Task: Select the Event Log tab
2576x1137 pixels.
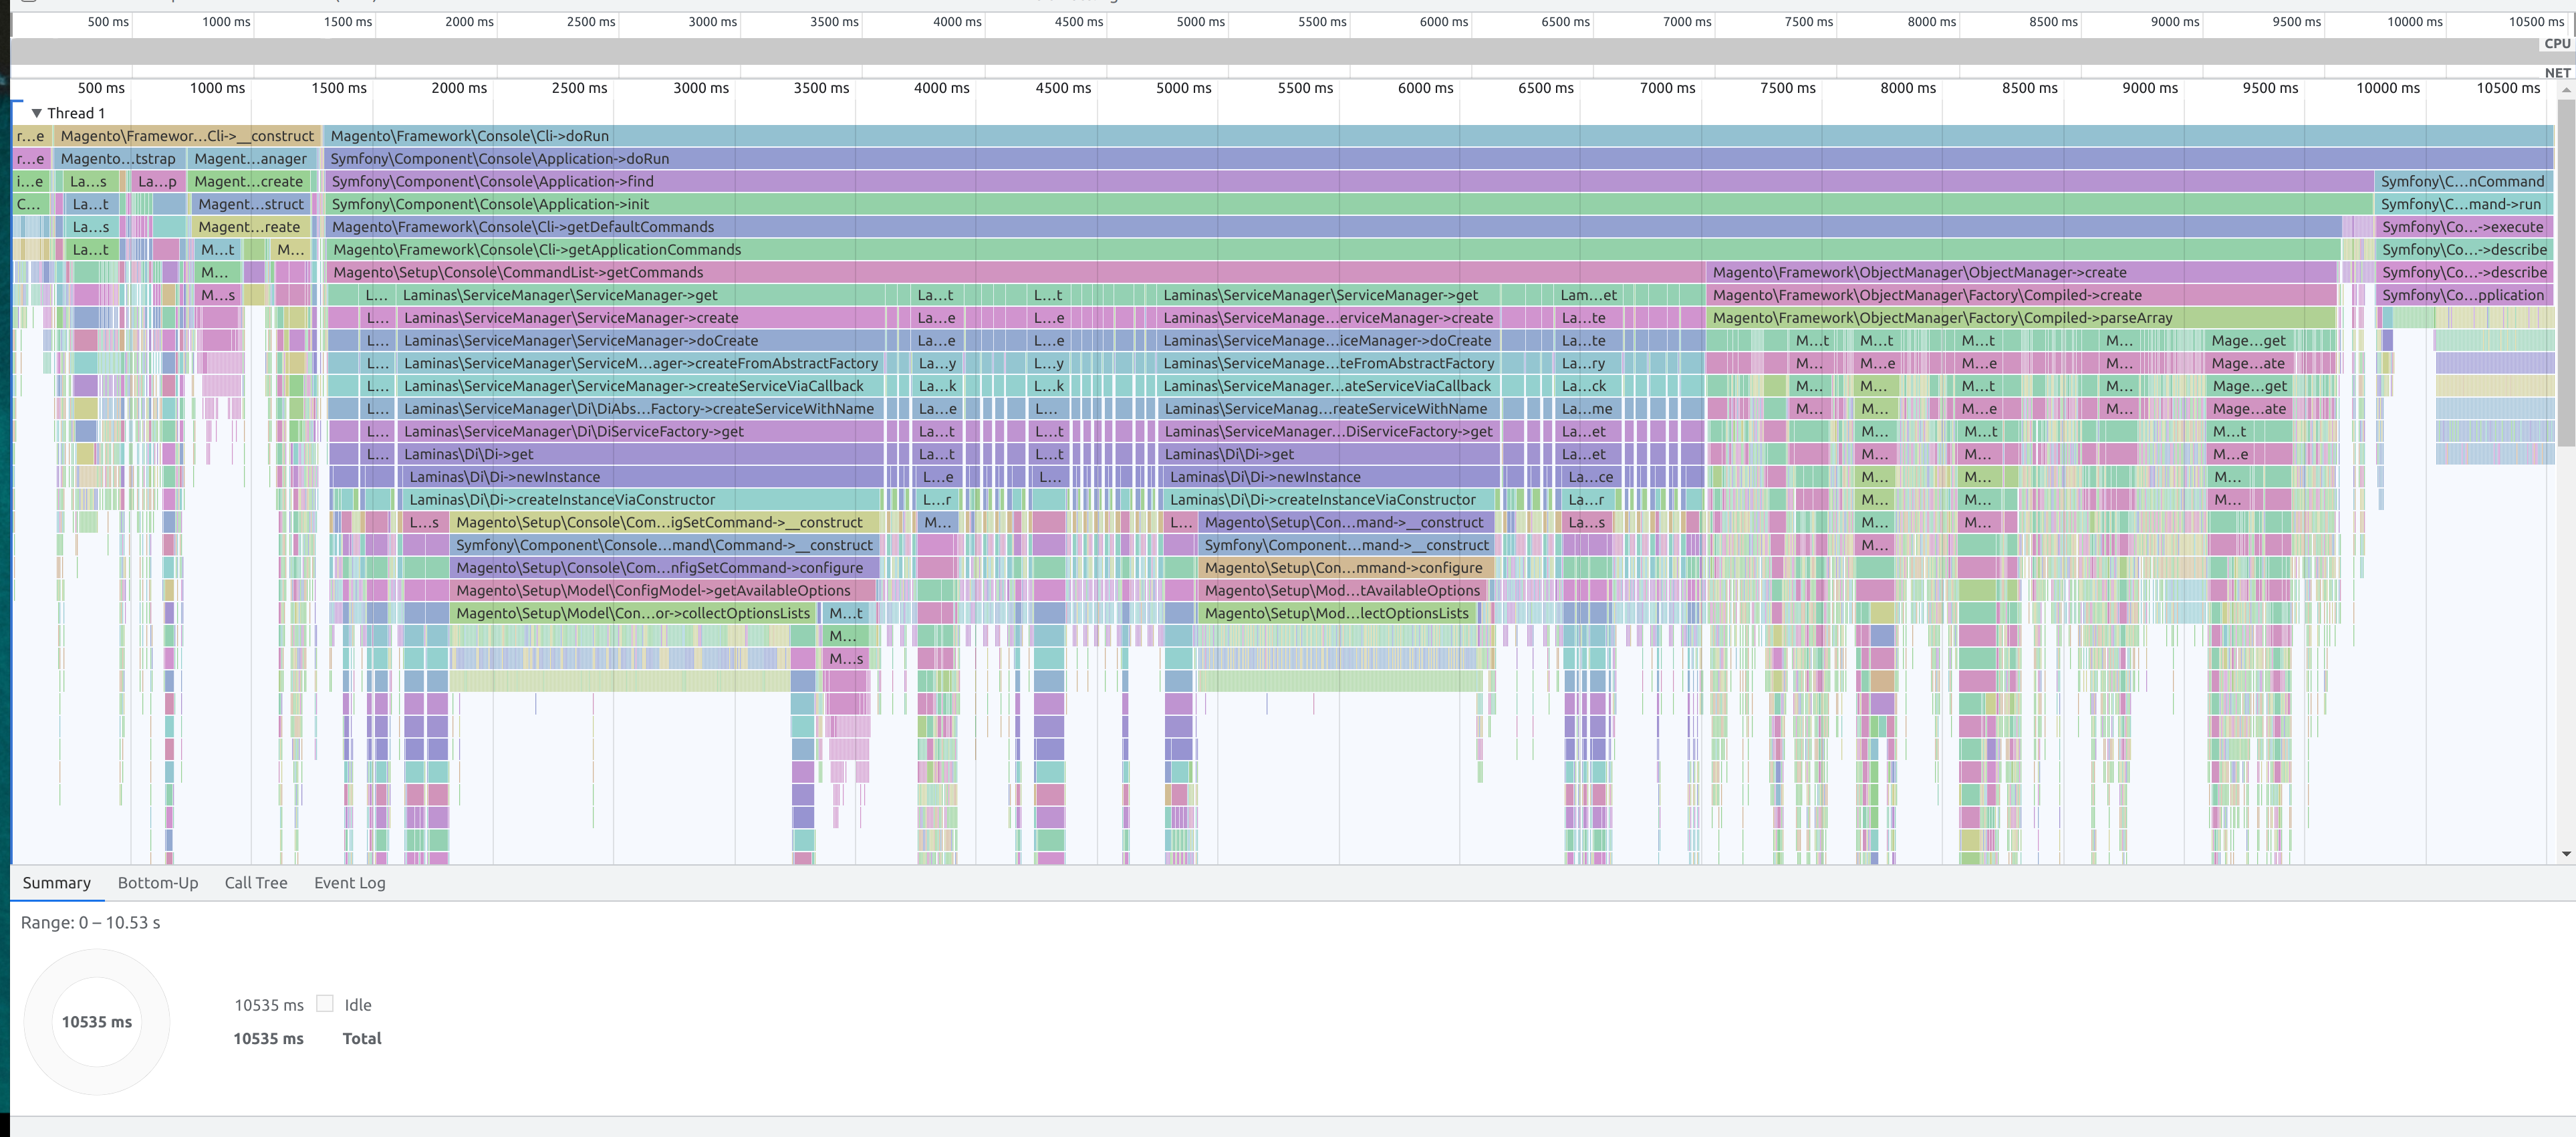Action: tap(349, 883)
